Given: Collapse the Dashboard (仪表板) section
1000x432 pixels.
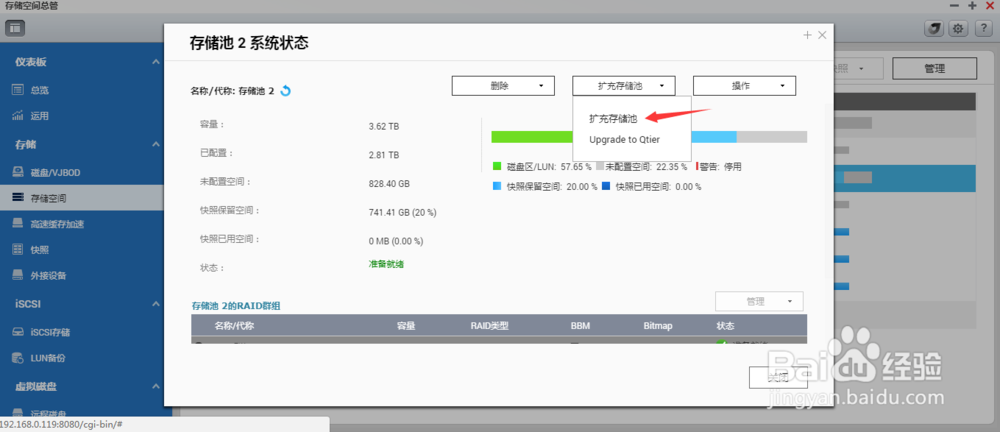Looking at the screenshot, I should point(156,62).
